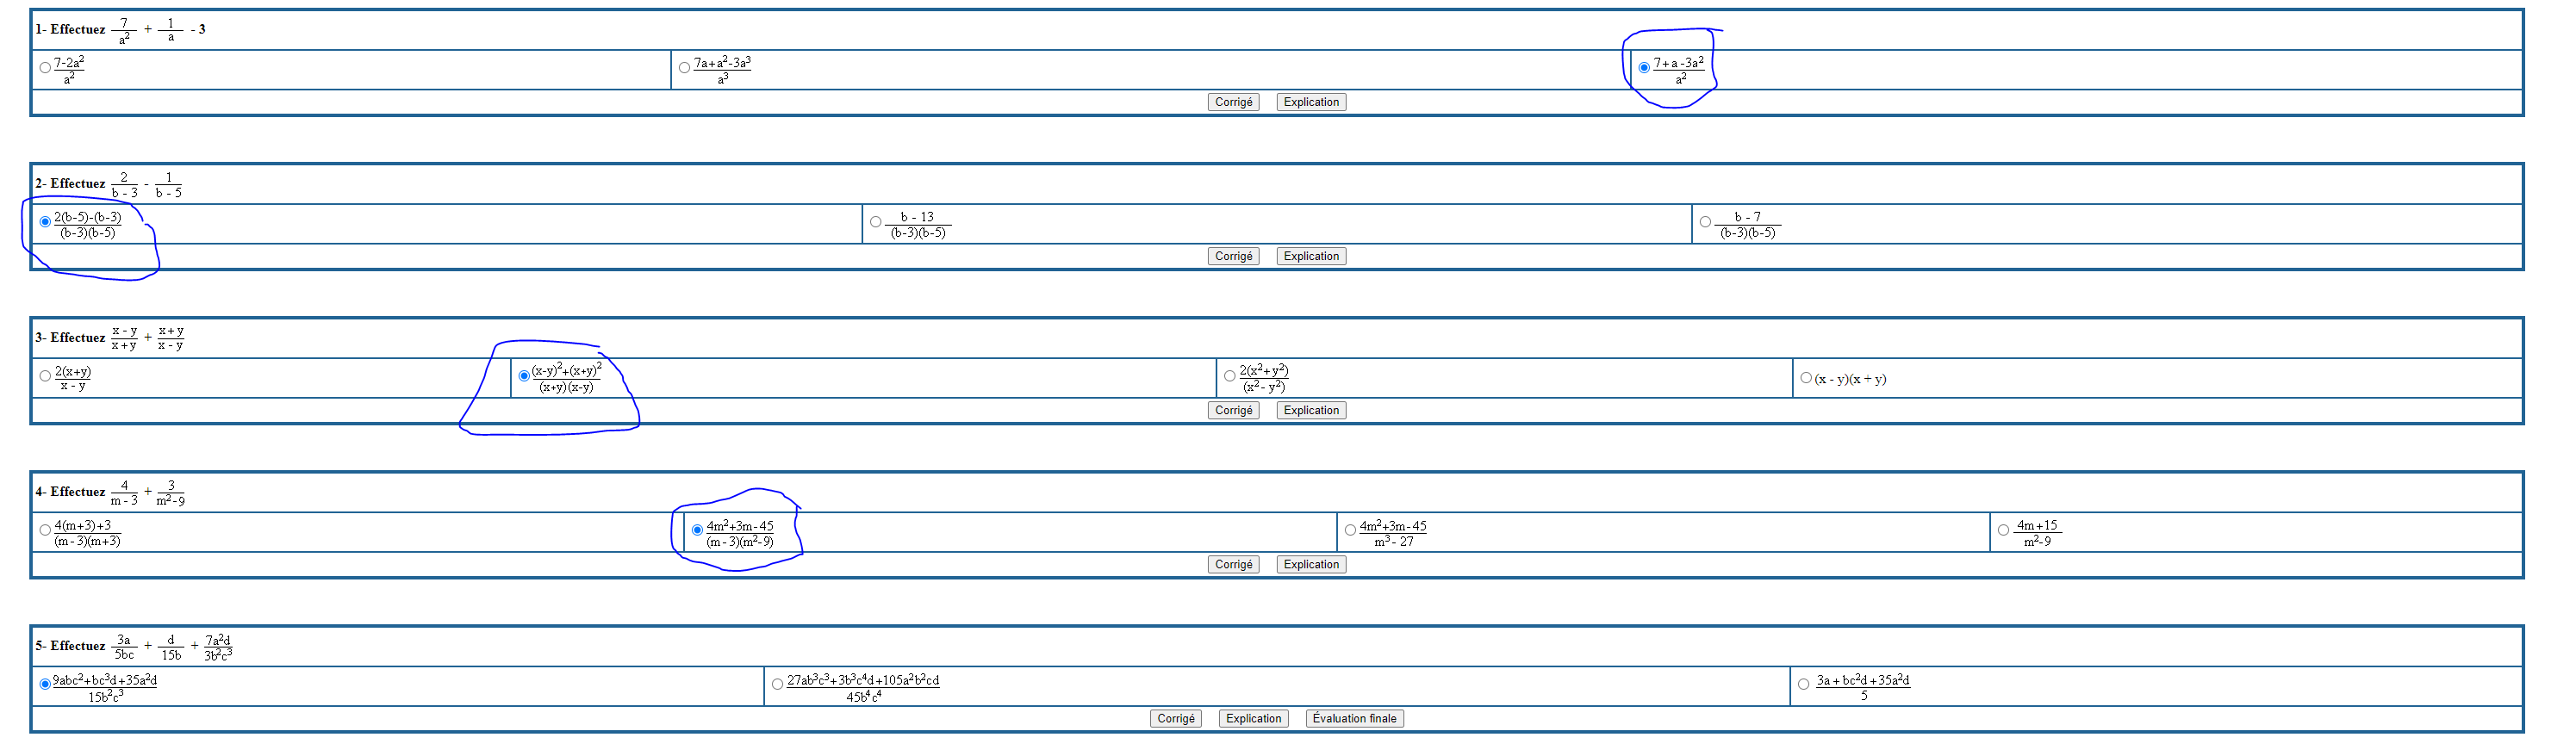Select the (x - y)(x + y) answer
The height and width of the screenshot is (756, 2576).
point(1806,378)
